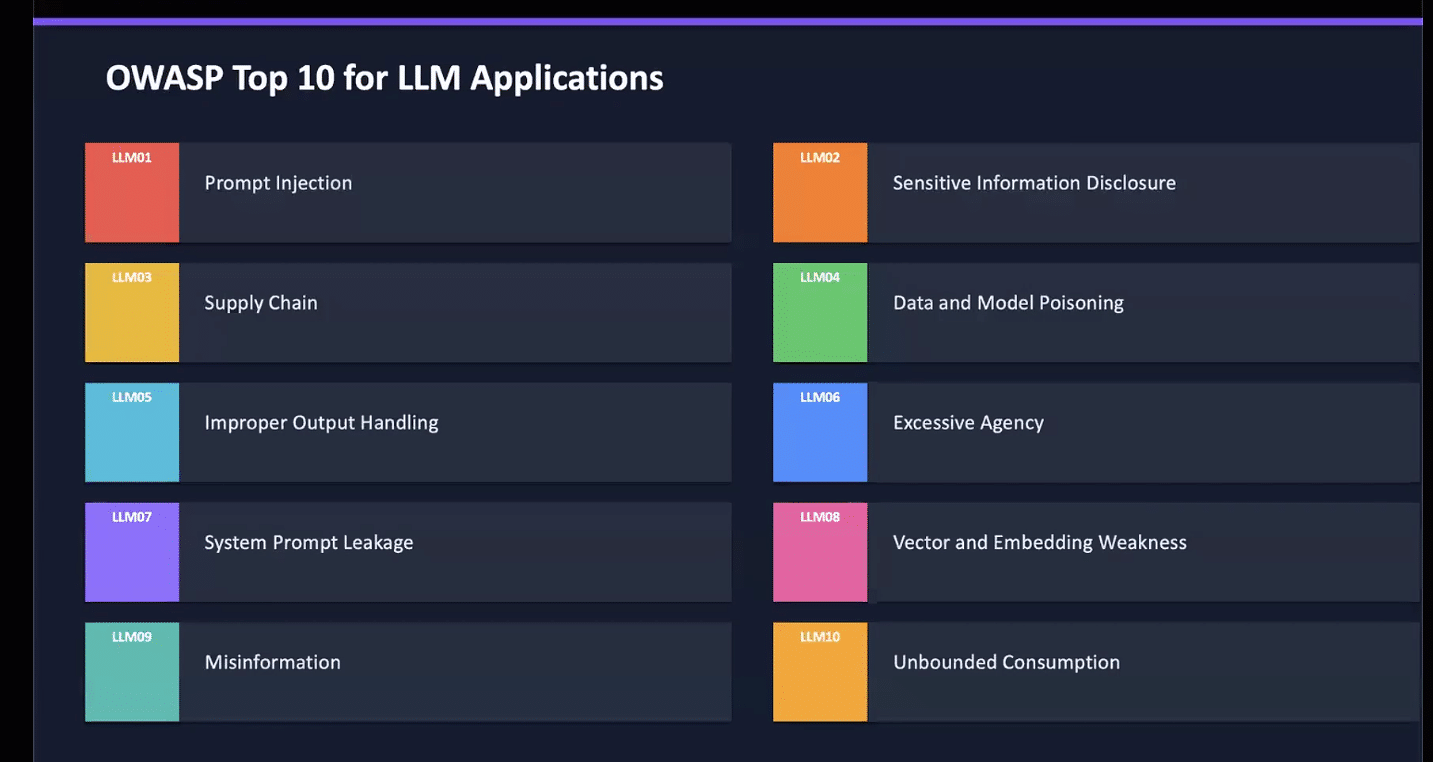Select the Vector and Embedding Weakness text
Viewport: 1433px width, 762px height.
click(1039, 543)
